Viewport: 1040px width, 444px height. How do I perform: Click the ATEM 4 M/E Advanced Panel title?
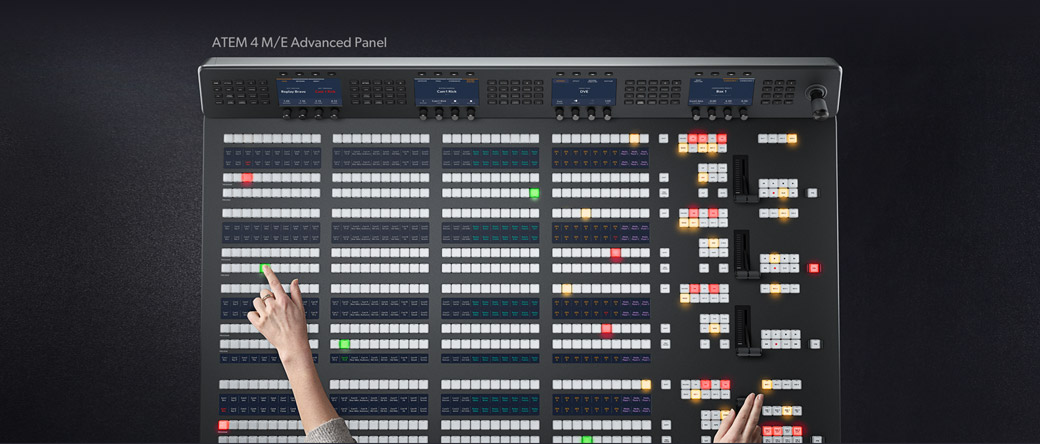click(x=299, y=43)
